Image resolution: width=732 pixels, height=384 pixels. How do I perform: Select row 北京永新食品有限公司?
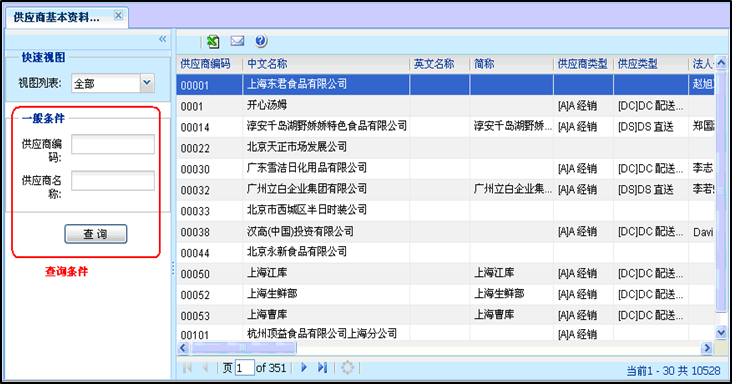pyautogui.click(x=445, y=253)
